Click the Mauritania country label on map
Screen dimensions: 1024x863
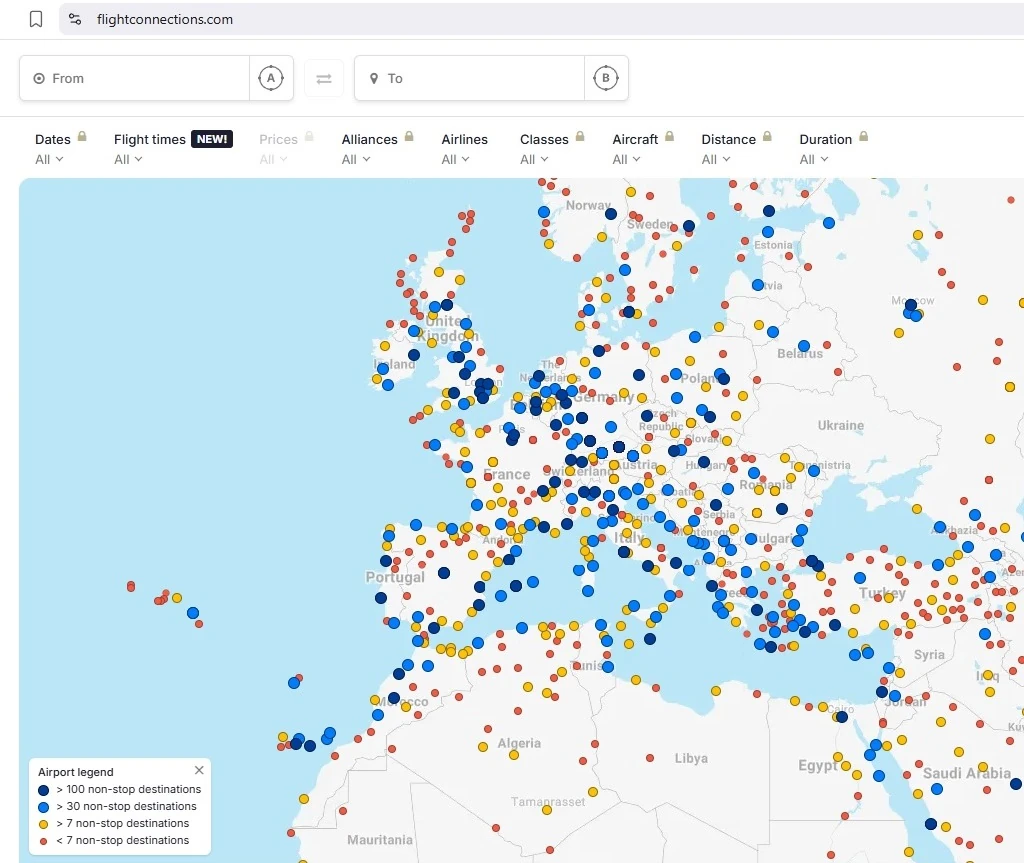pyautogui.click(x=379, y=839)
